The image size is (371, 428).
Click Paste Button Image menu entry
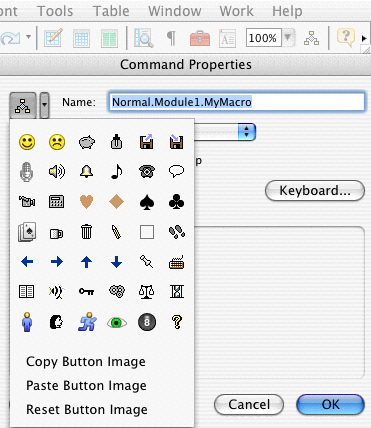[86, 386]
